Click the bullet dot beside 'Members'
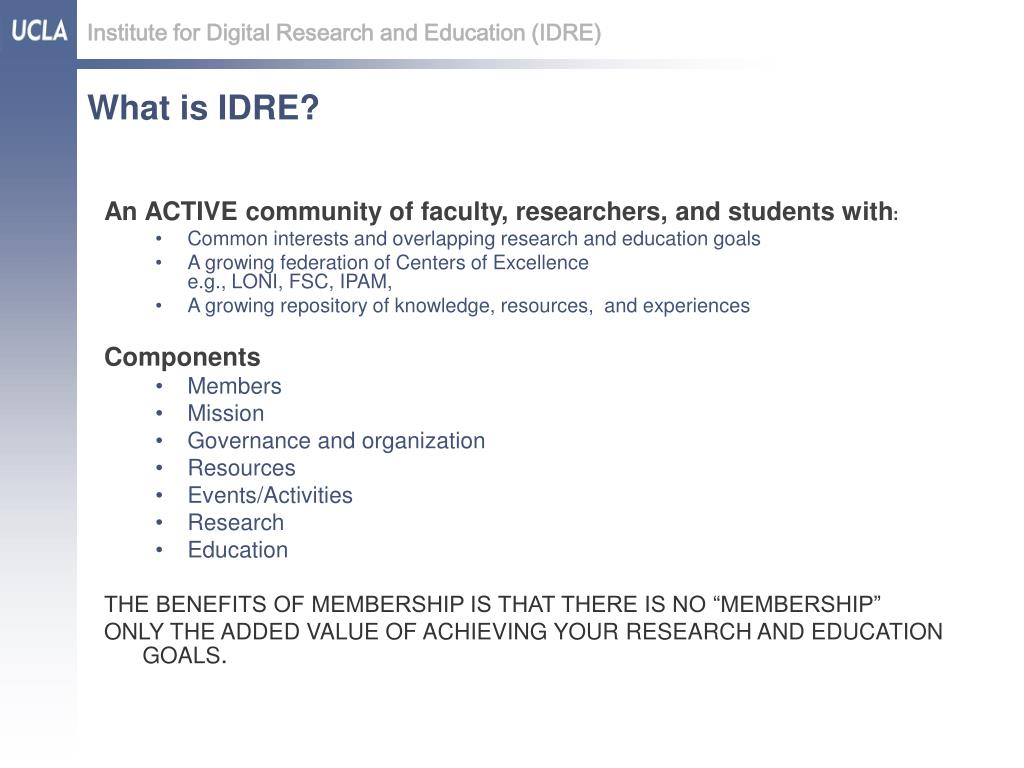This screenshot has width=1024, height=768. point(159,387)
